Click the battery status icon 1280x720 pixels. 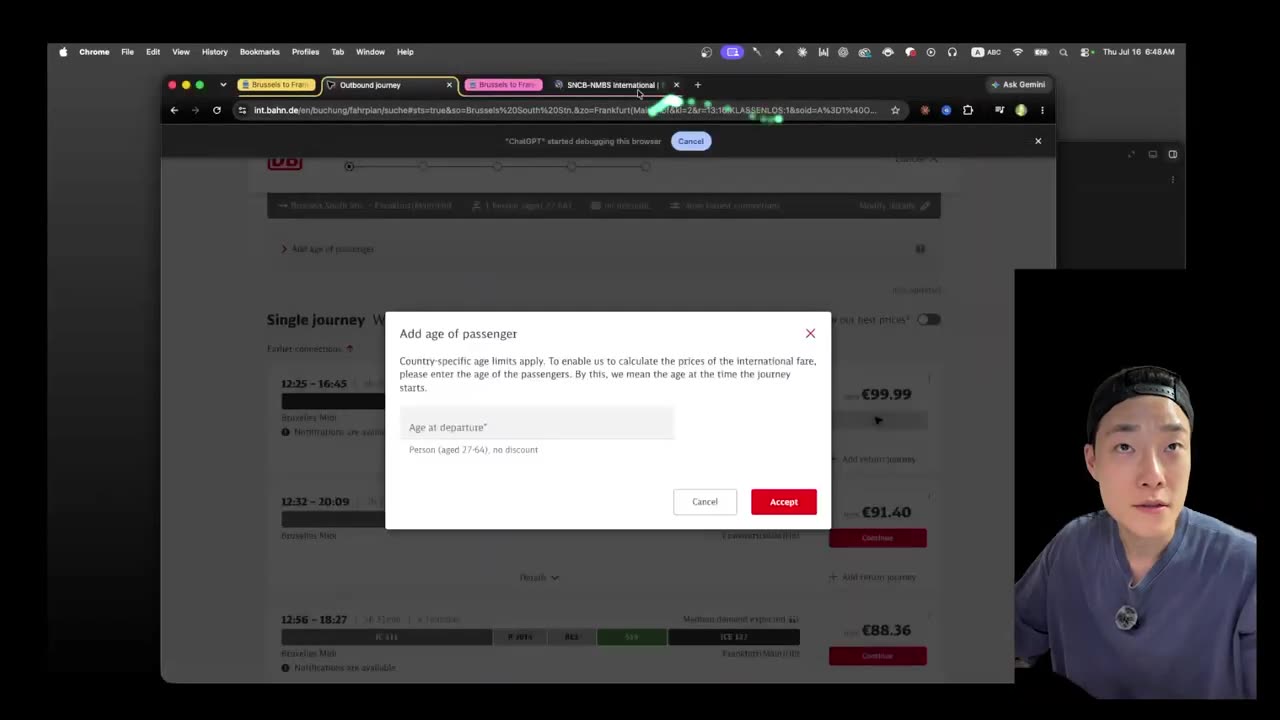click(x=1041, y=52)
